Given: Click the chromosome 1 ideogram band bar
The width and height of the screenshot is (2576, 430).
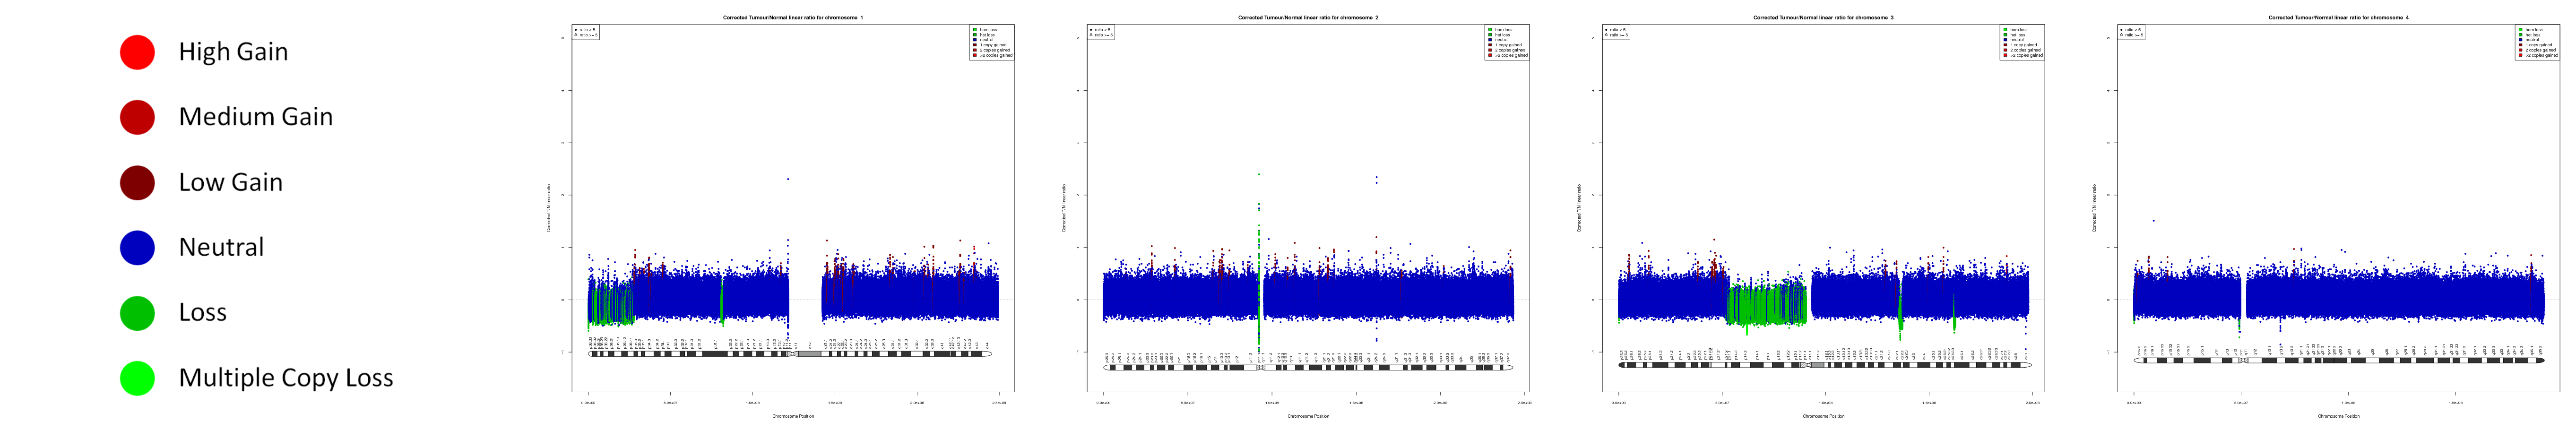Looking at the screenshot, I should (790, 354).
